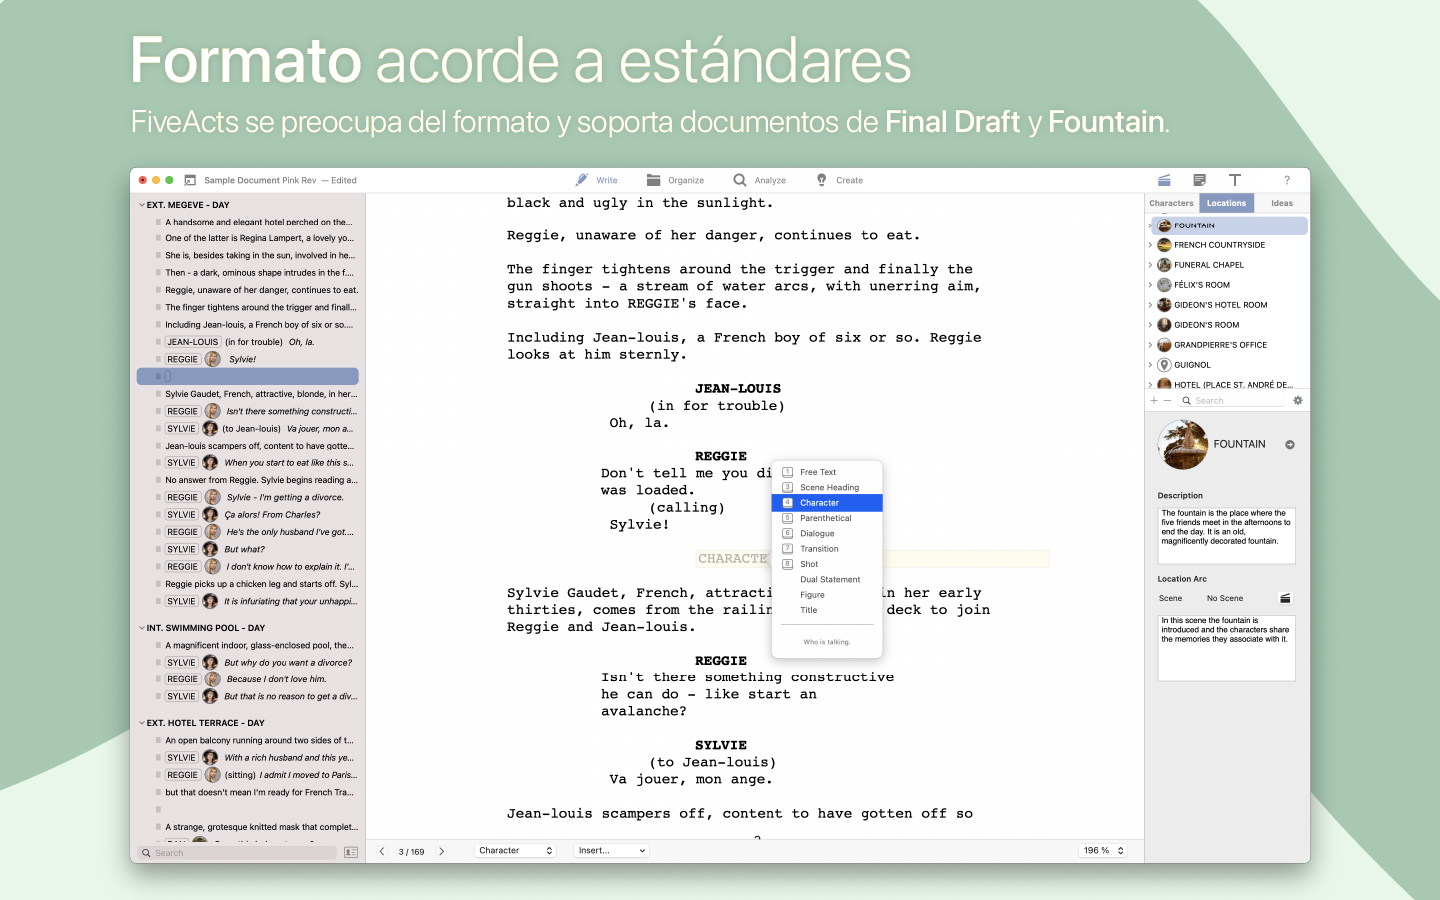Click the clapperboard icon in inspector toolbar
This screenshot has height=900, width=1440.
click(1164, 180)
